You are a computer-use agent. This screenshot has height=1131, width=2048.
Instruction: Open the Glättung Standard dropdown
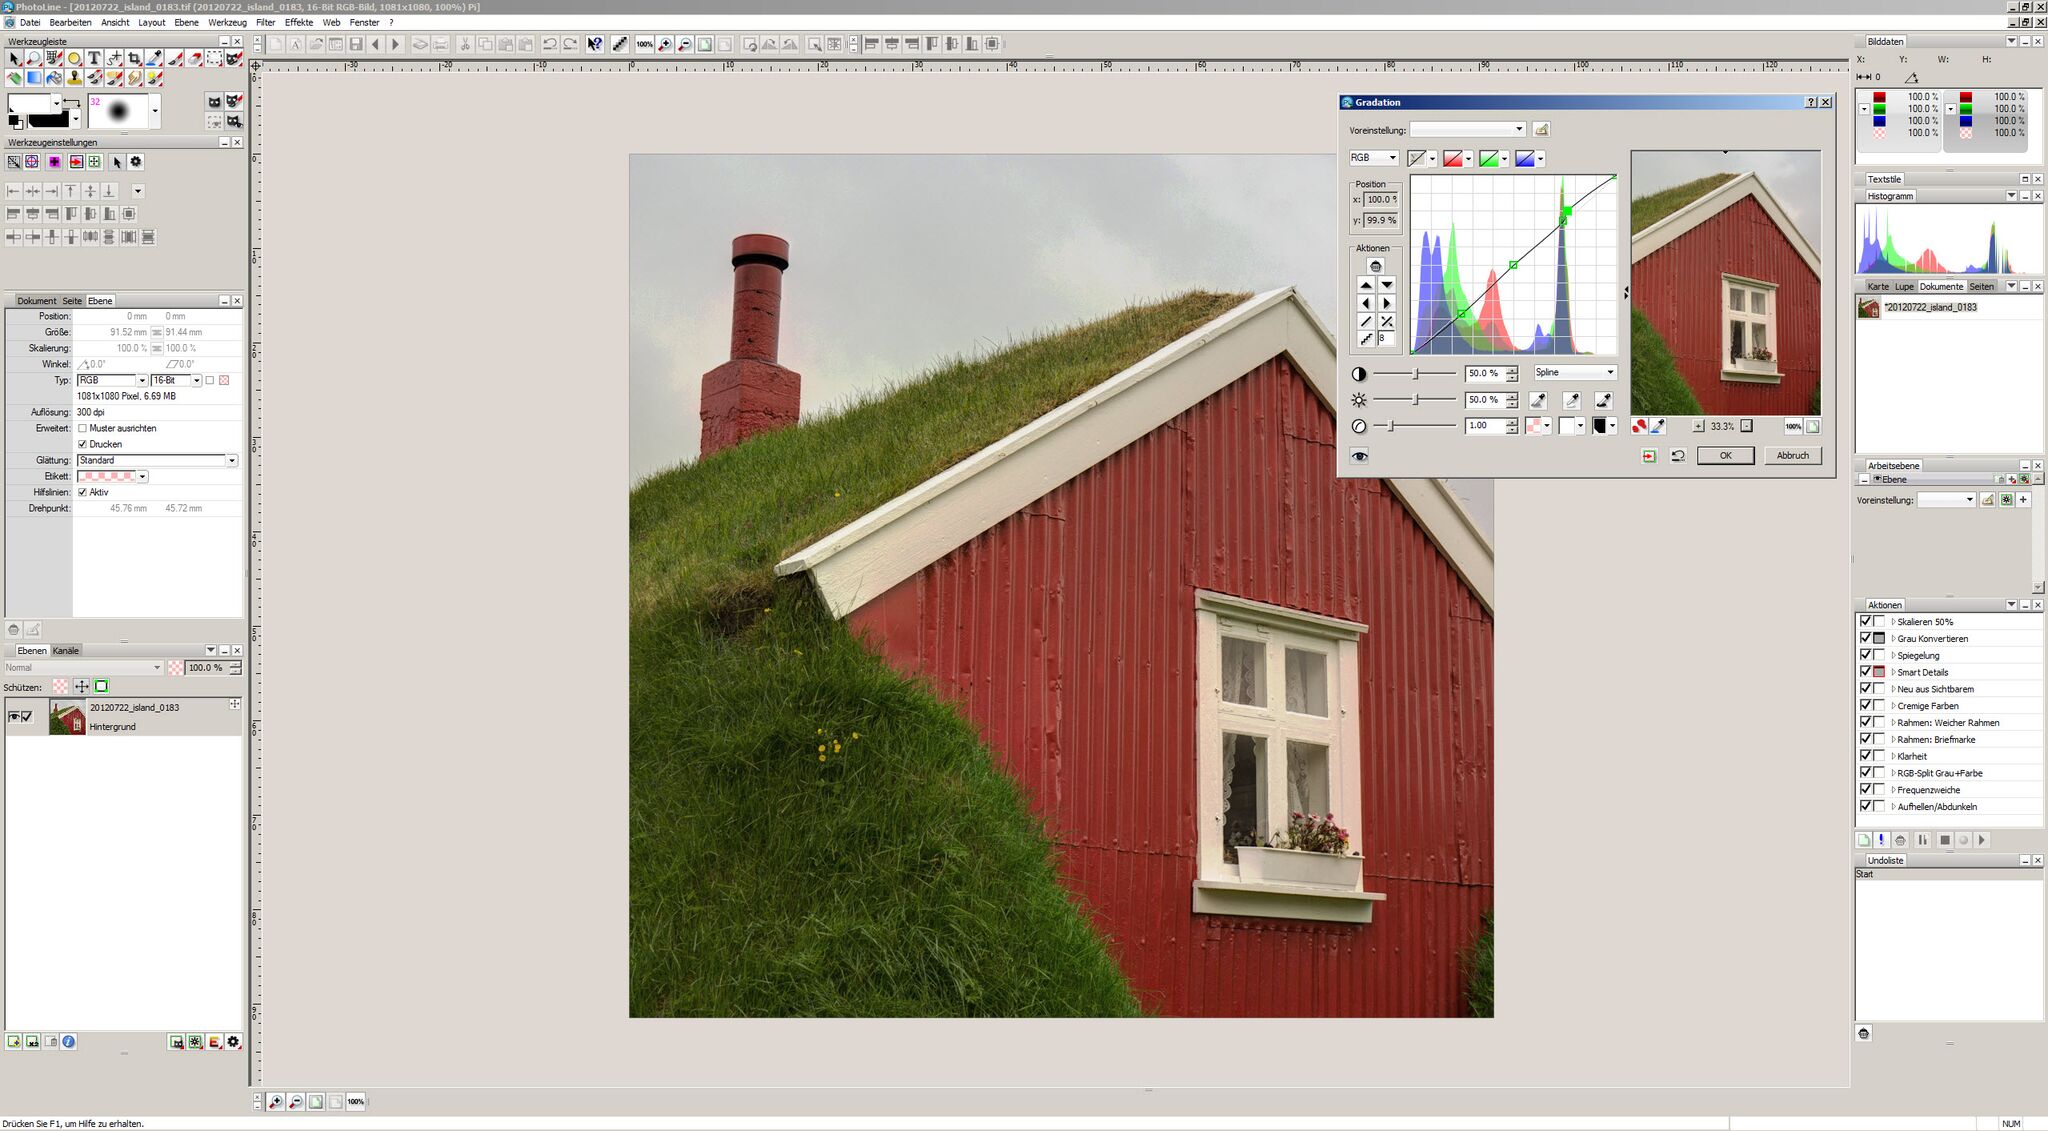click(157, 460)
